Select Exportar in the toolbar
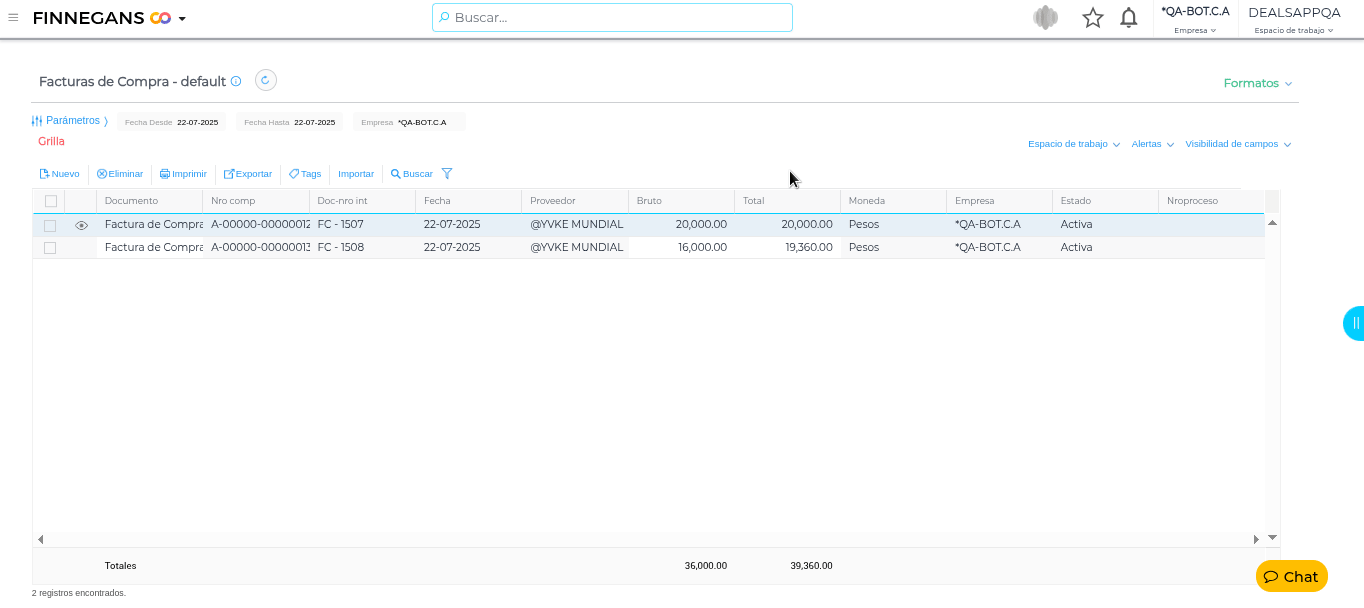Viewport: 1364px width, 608px height. point(248,174)
